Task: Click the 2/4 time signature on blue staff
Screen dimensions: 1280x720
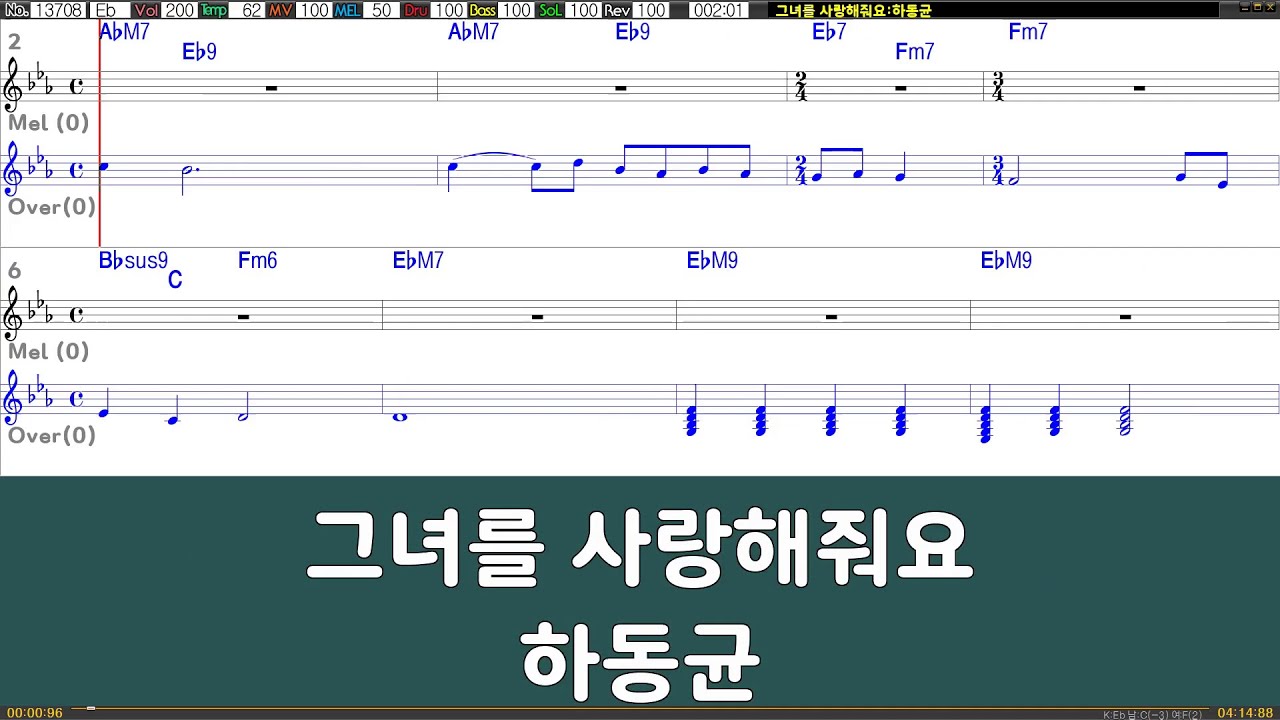Action: tap(801, 171)
